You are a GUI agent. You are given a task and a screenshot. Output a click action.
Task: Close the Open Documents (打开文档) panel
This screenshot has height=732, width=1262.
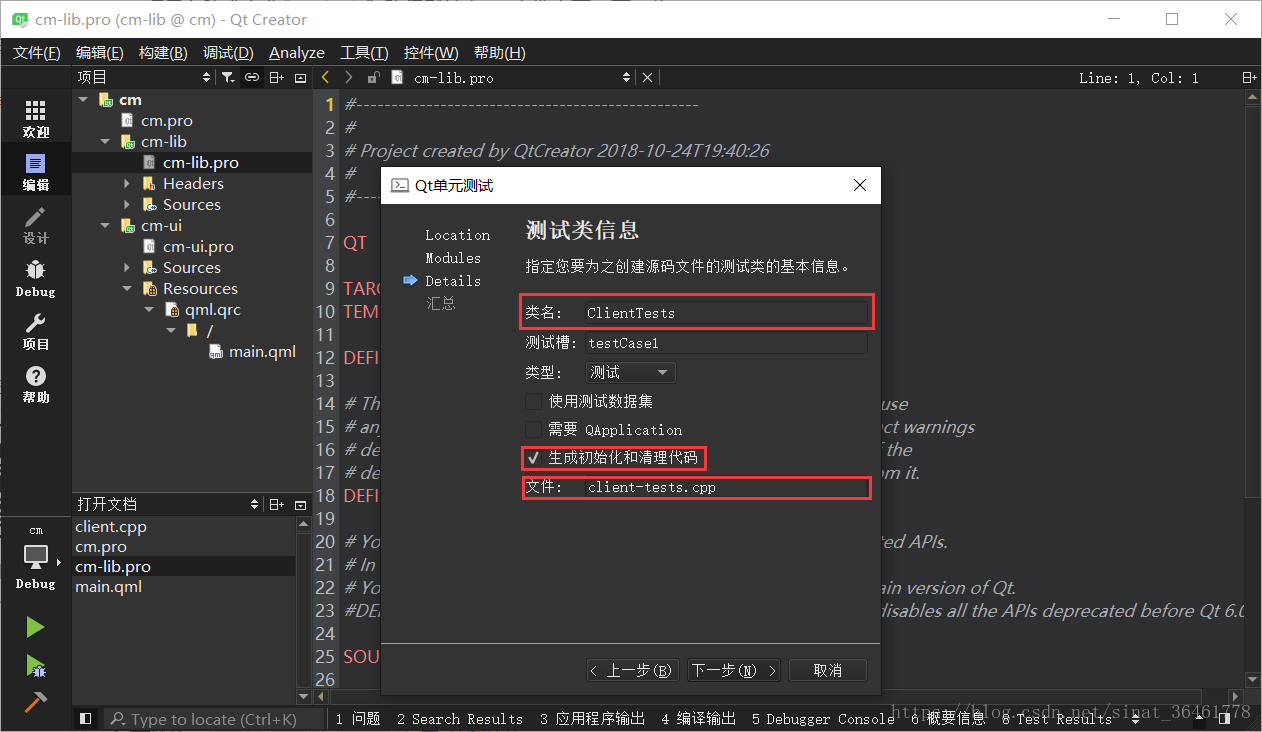pyautogui.click(x=300, y=504)
